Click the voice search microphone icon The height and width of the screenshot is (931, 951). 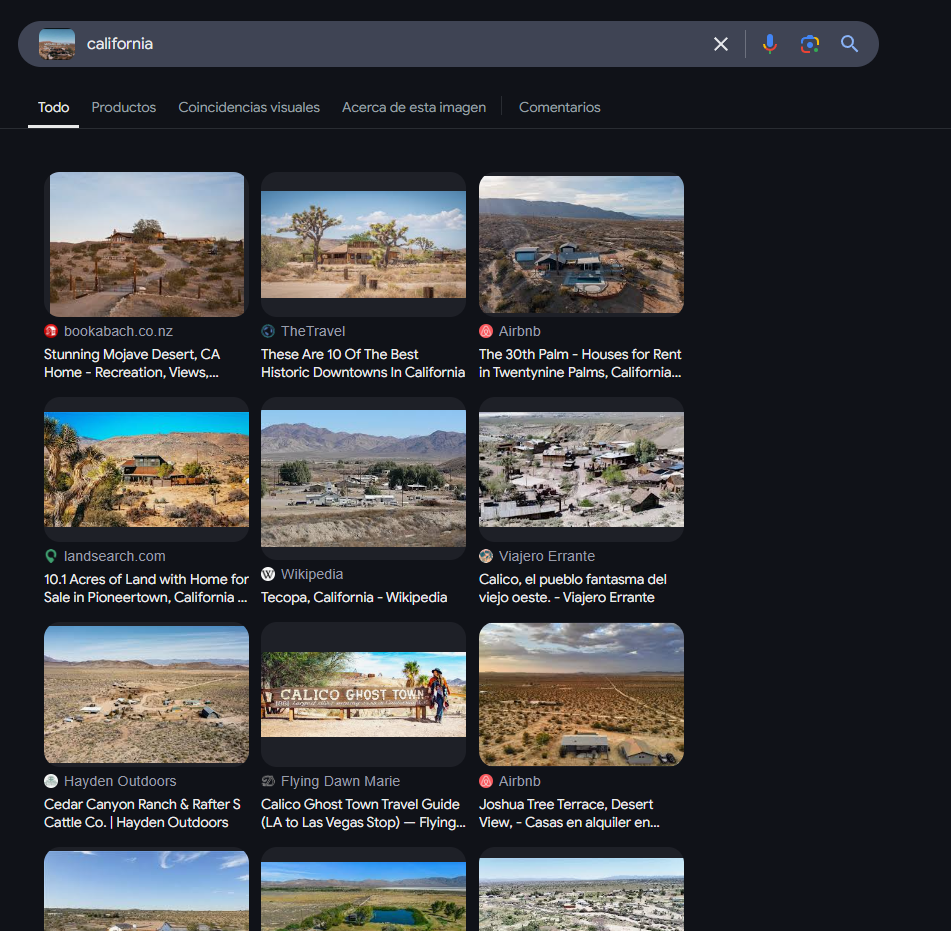tap(769, 44)
